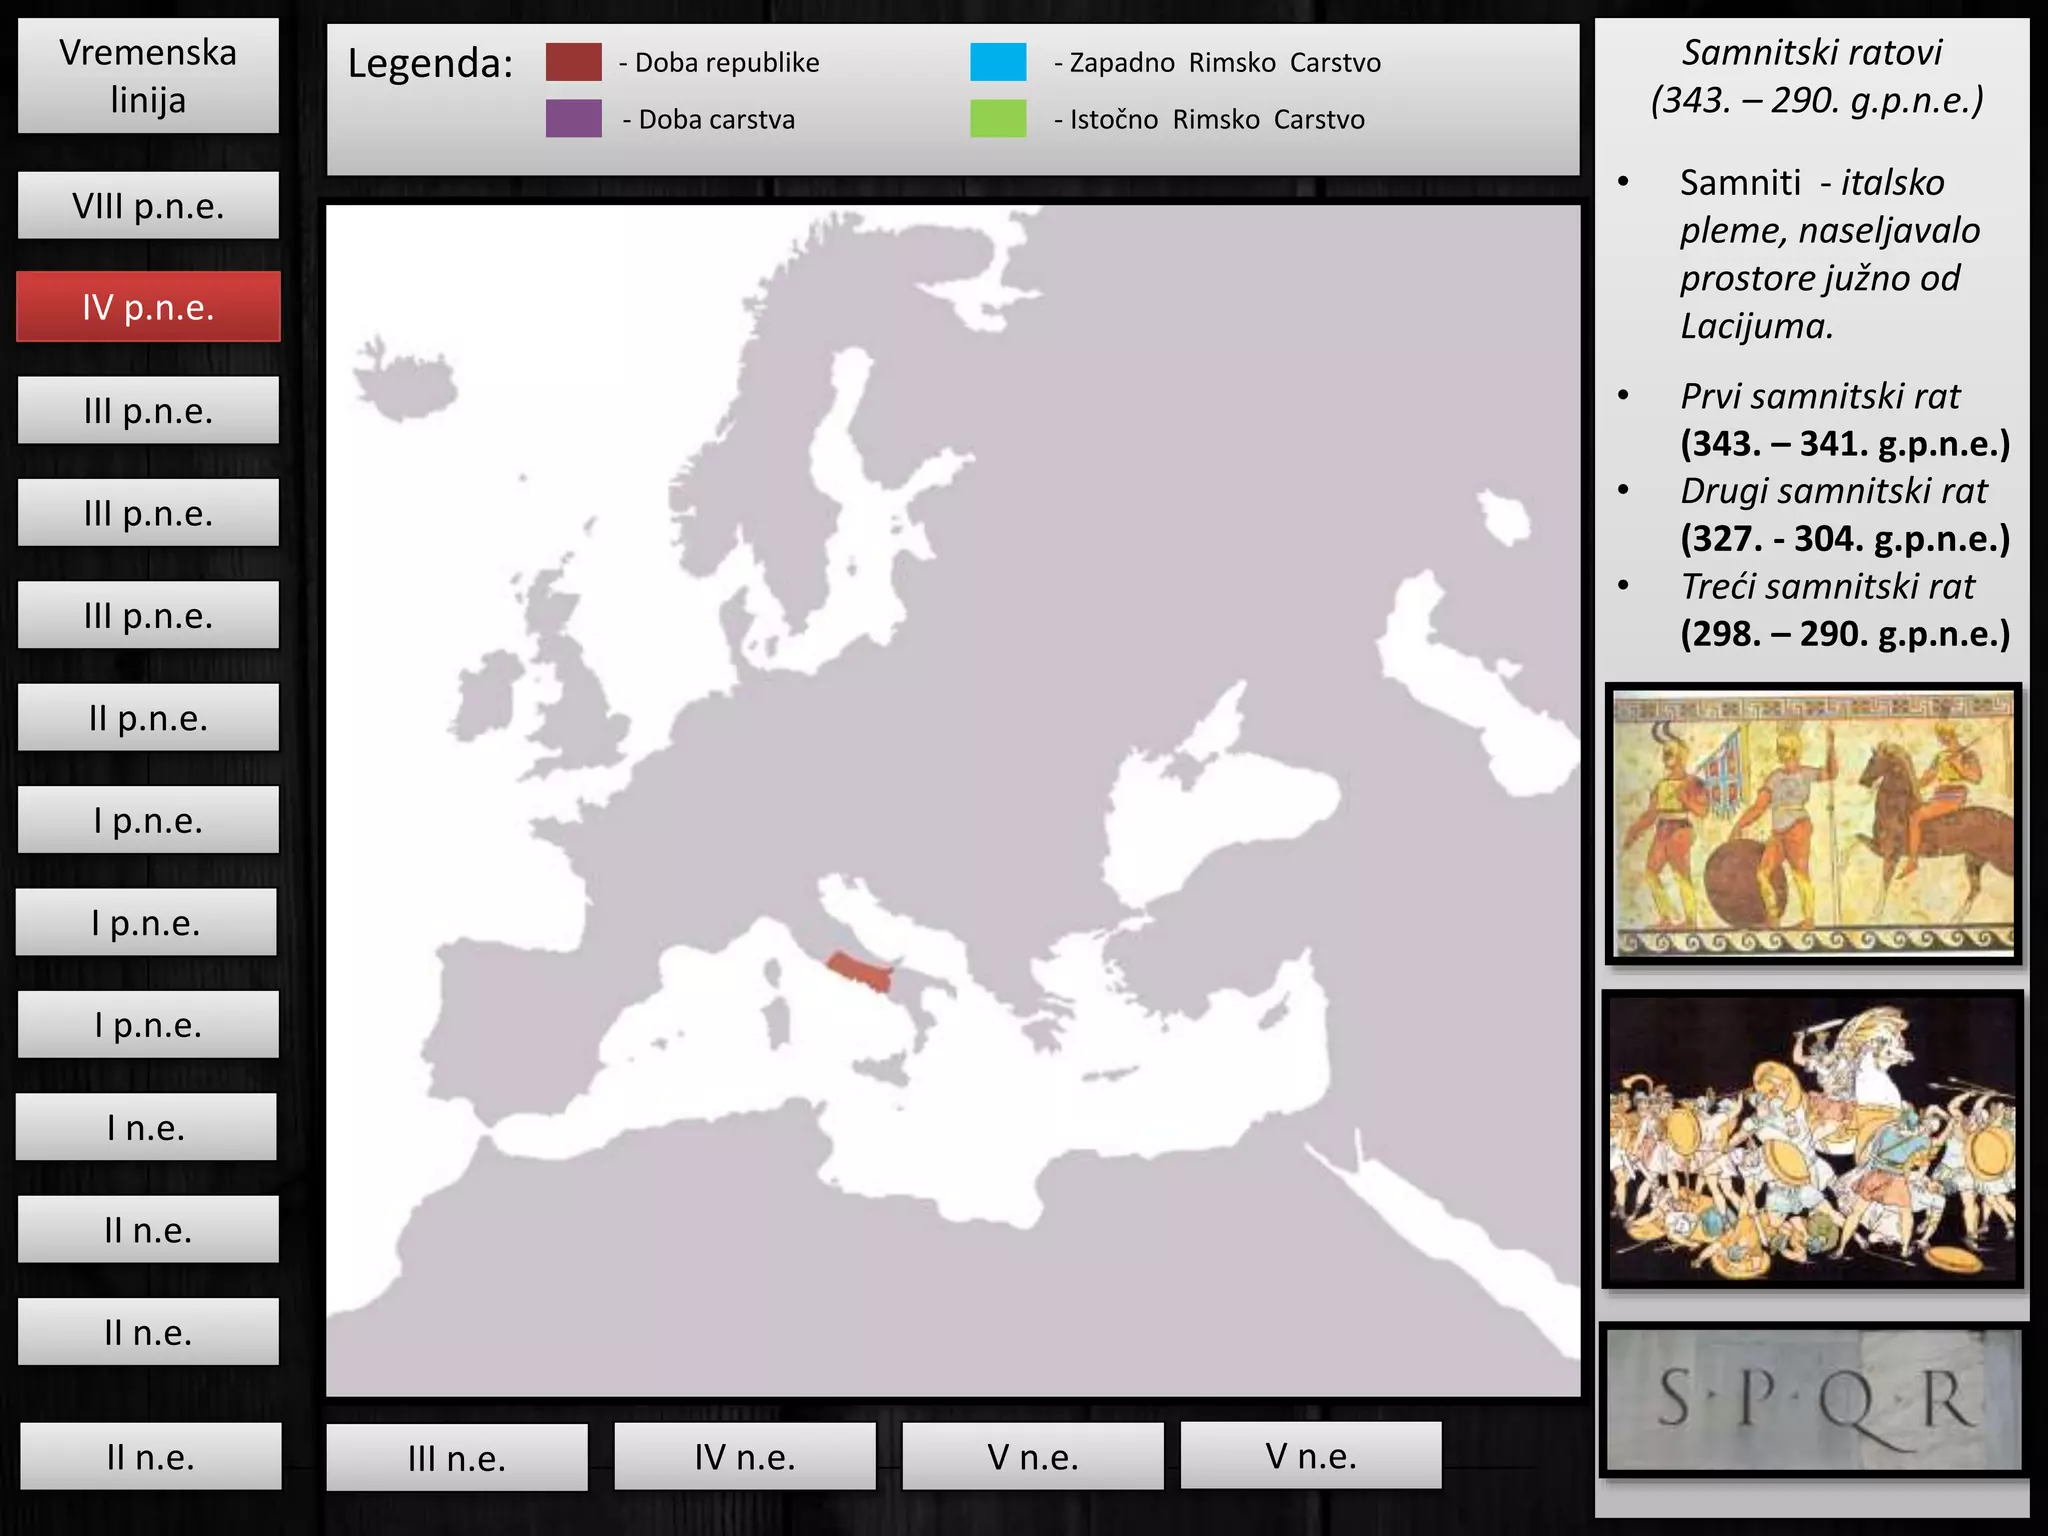
Task: Click the blue Zapadno Rimsko Carstvo swatch
Action: click(x=998, y=62)
